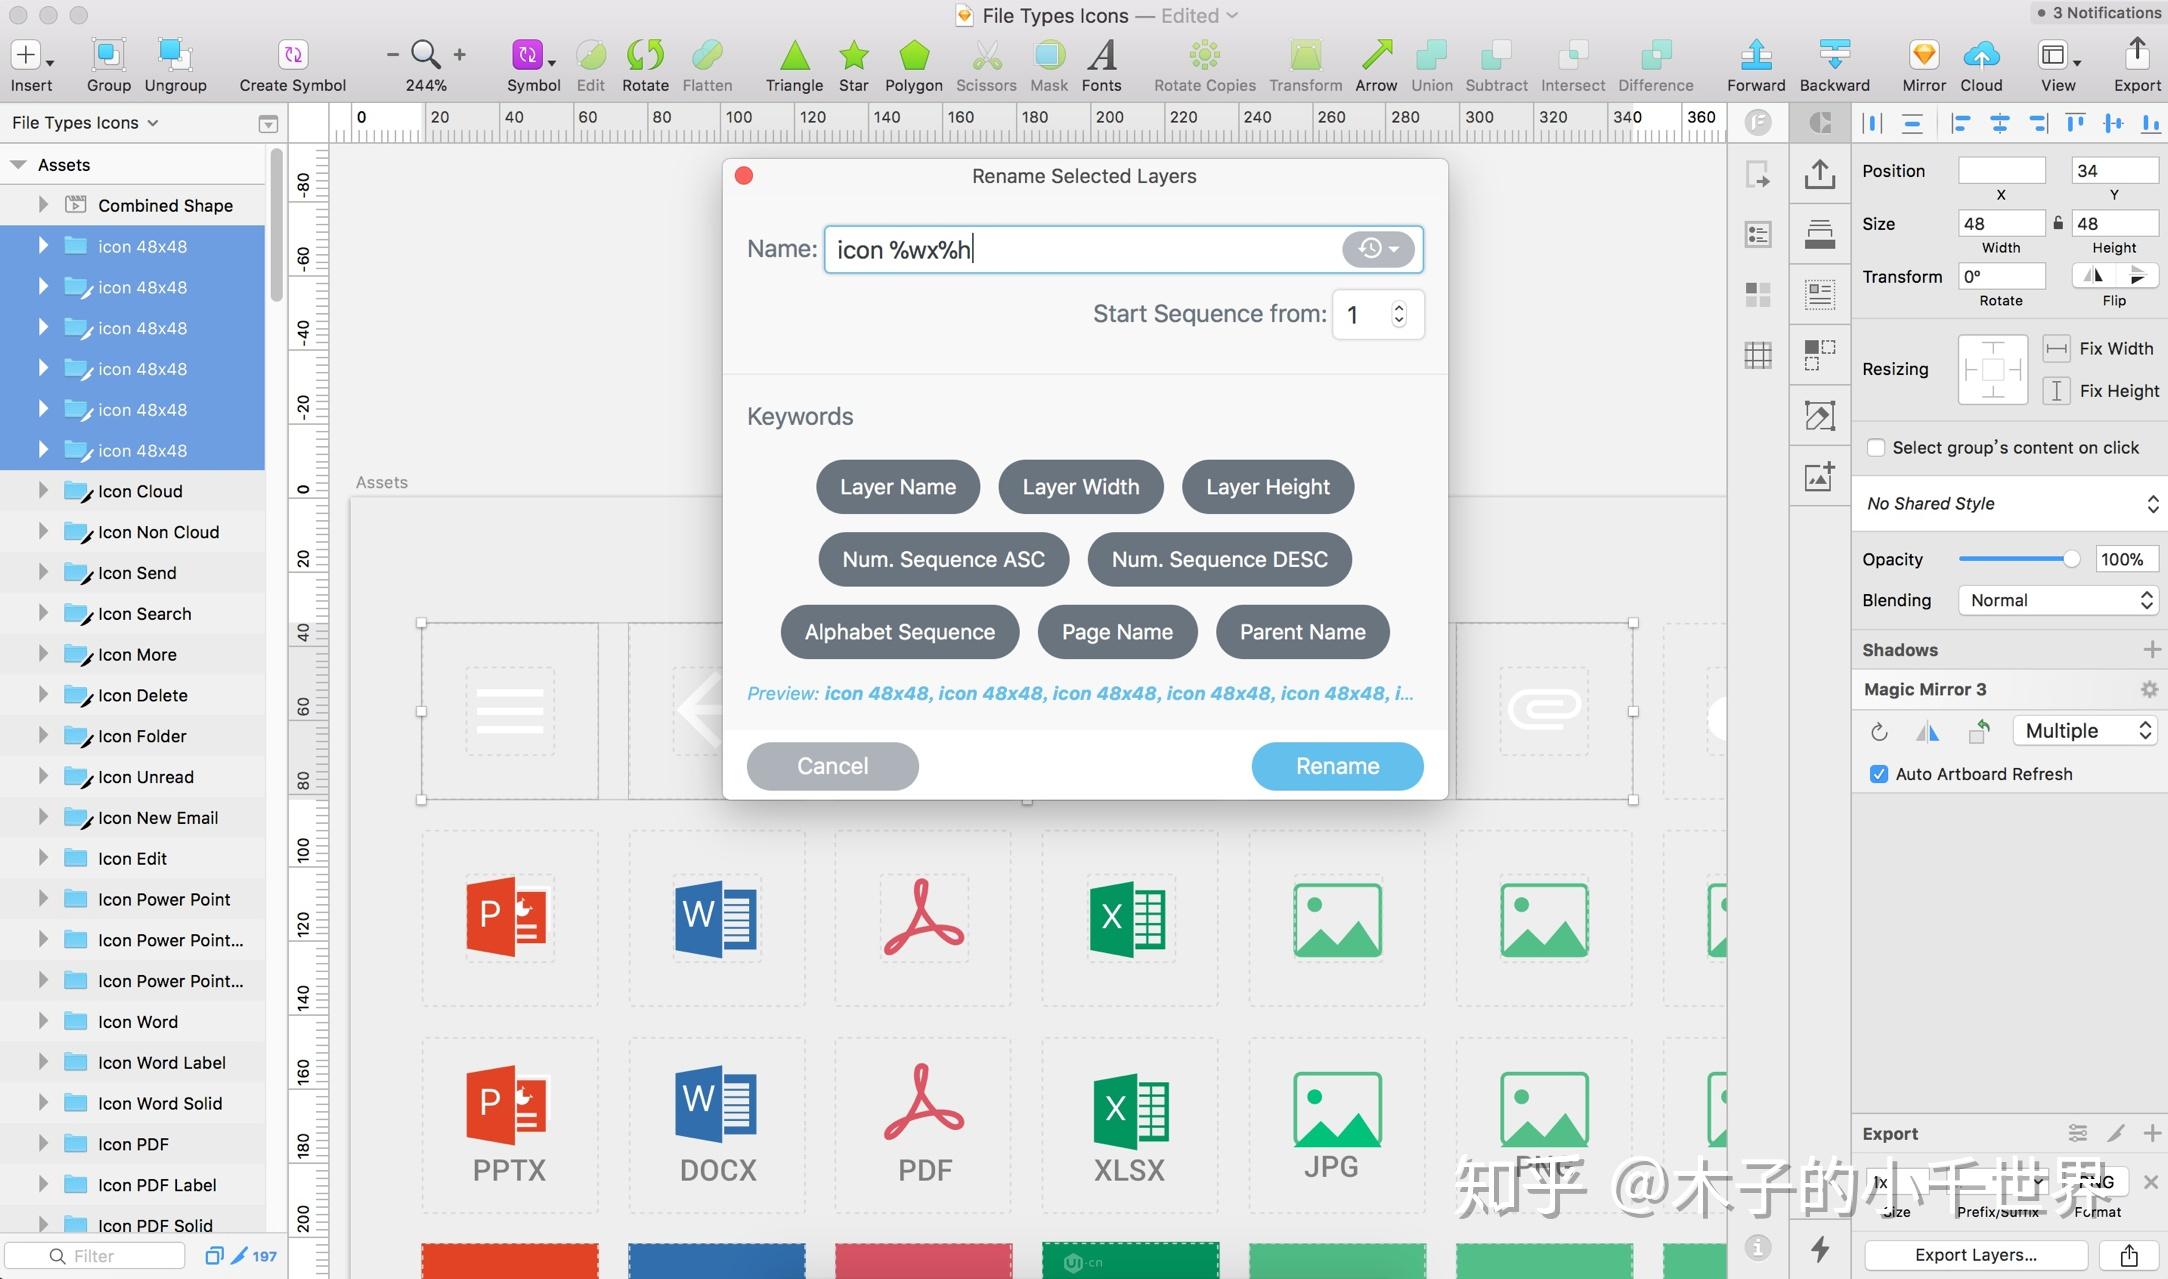Select the Triangle shape tool
The image size is (2168, 1279).
coord(794,55)
